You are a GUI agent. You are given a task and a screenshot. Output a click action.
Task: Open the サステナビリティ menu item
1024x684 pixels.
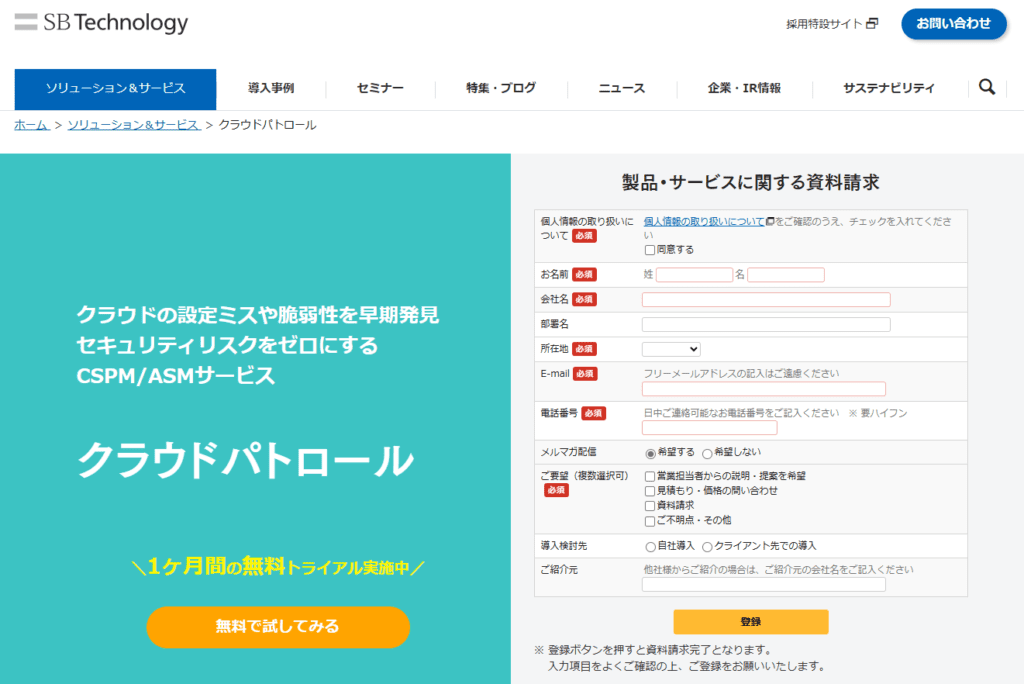889,88
